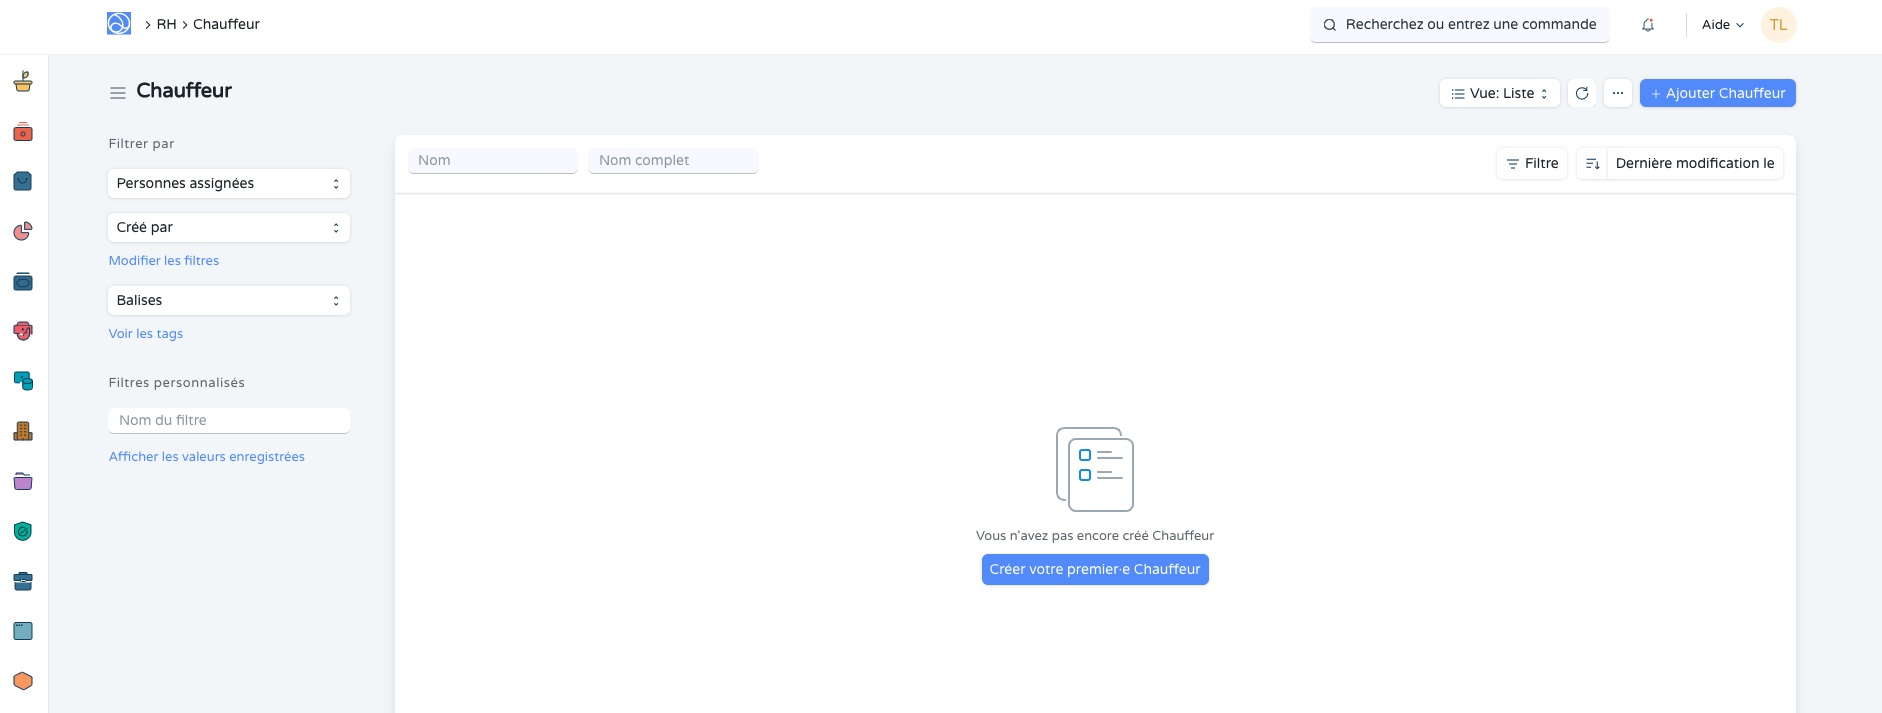
Task: Open the pie chart module in sidebar
Action: (x=23, y=231)
